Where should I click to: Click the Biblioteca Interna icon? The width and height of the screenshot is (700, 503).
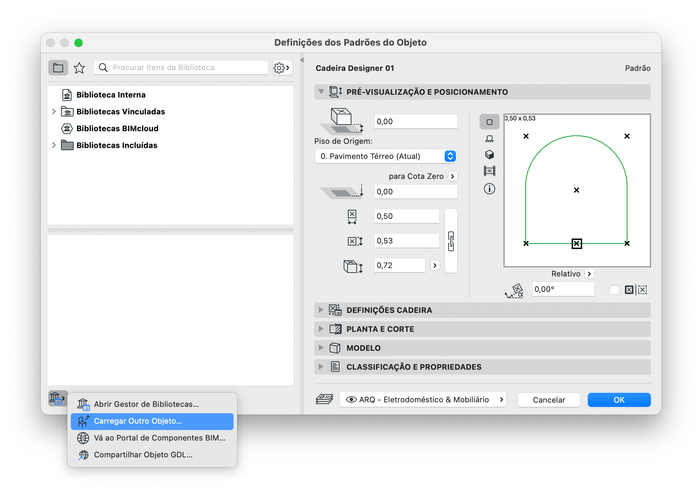tap(67, 95)
